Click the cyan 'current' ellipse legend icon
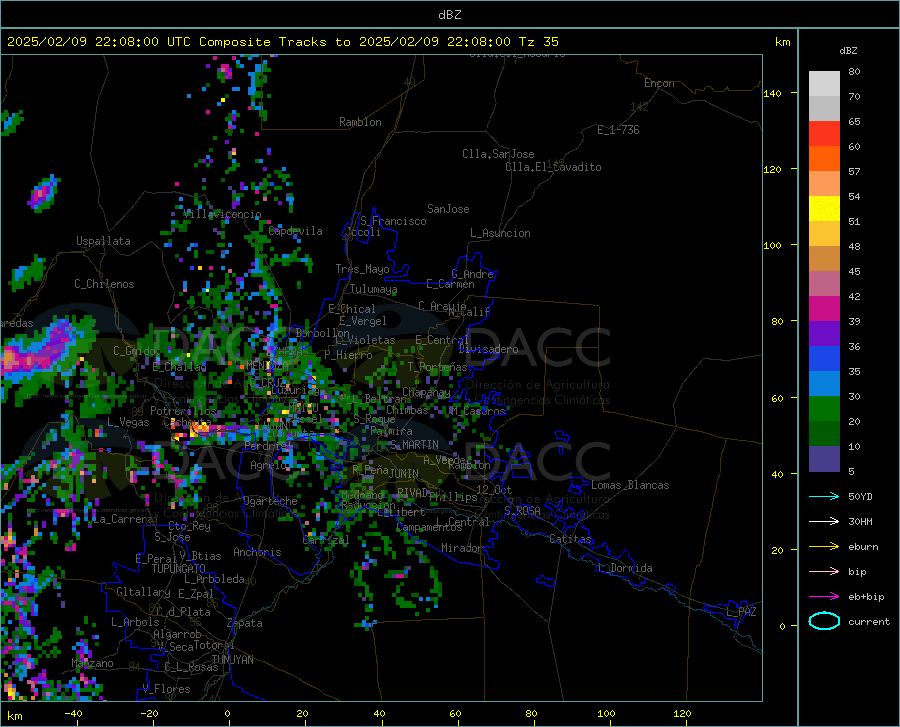 [x=824, y=621]
